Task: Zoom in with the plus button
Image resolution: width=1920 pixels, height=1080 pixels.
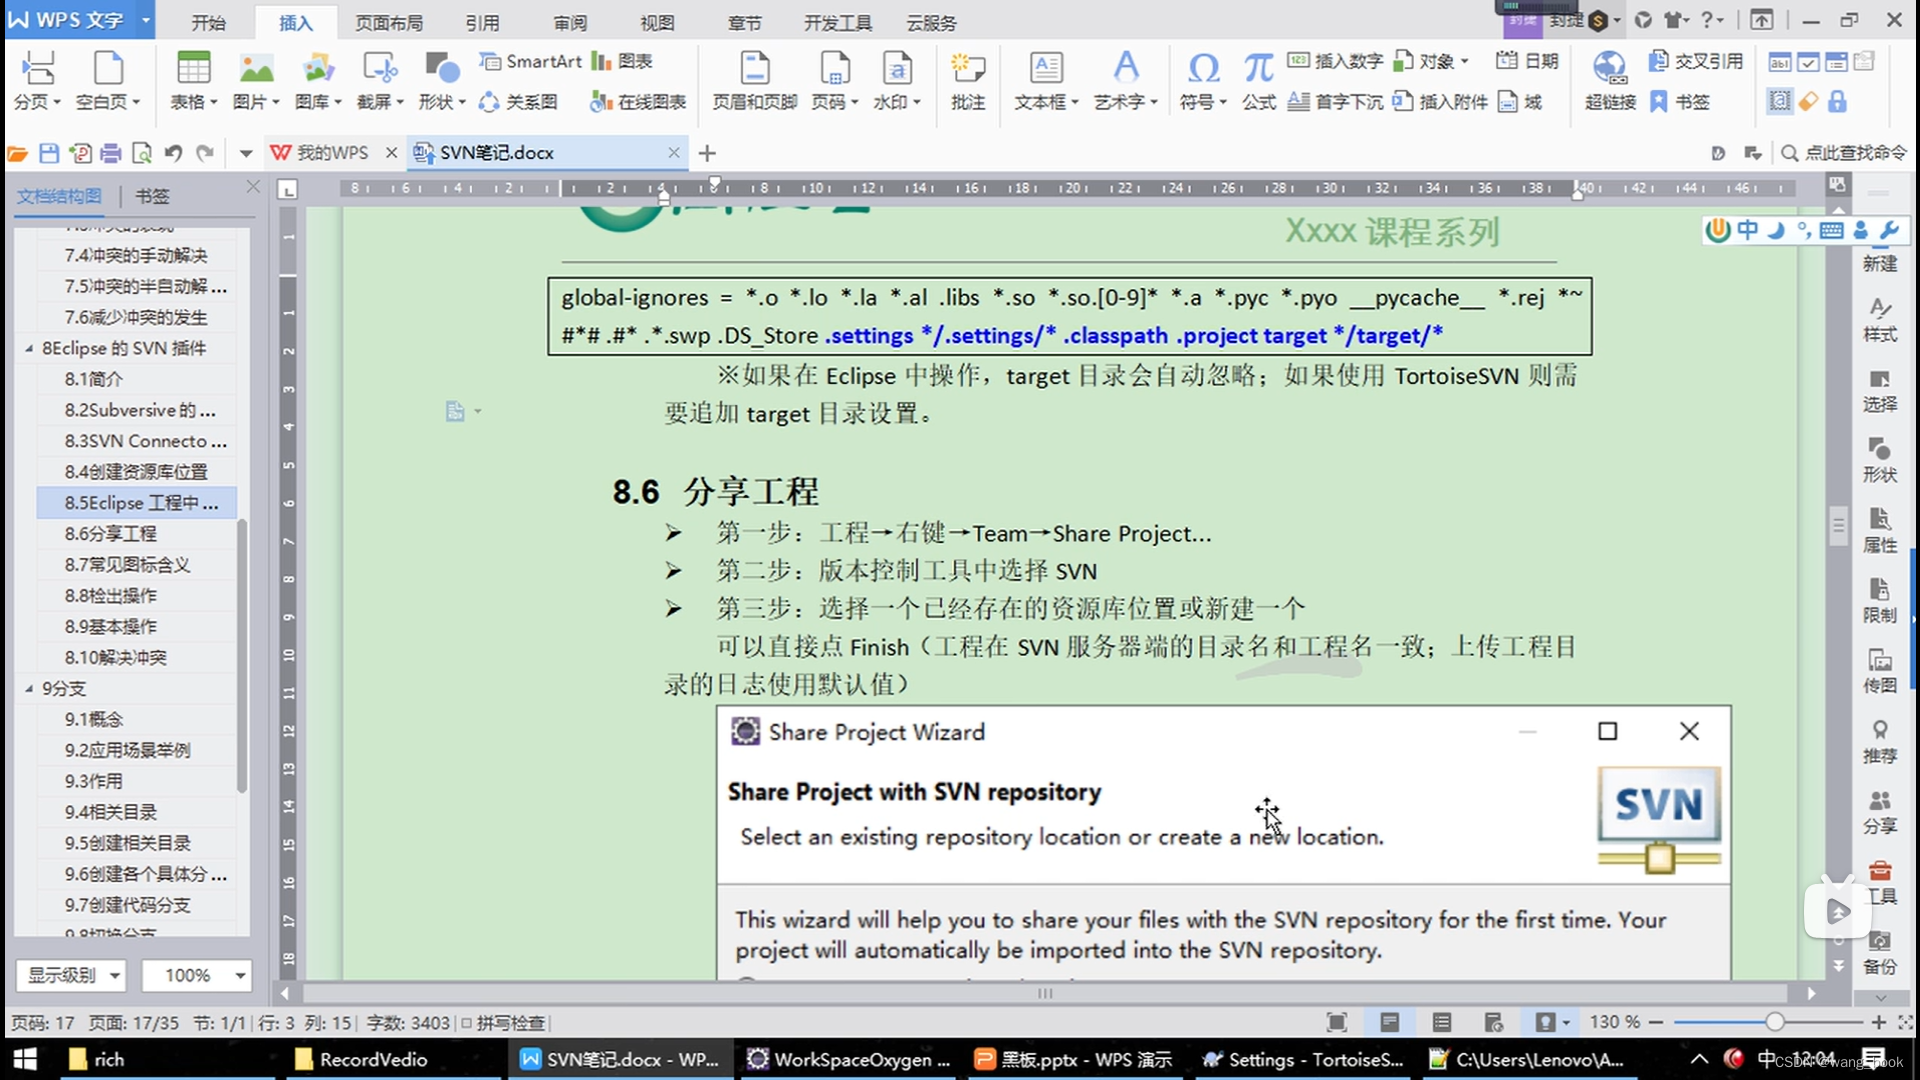Action: pos(1879,1022)
